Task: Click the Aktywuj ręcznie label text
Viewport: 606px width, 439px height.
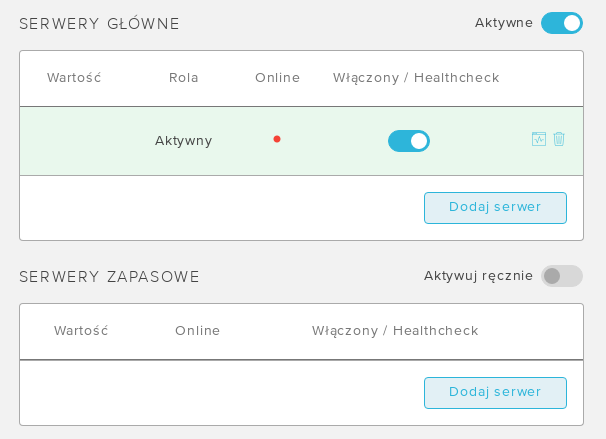Action: (478, 276)
